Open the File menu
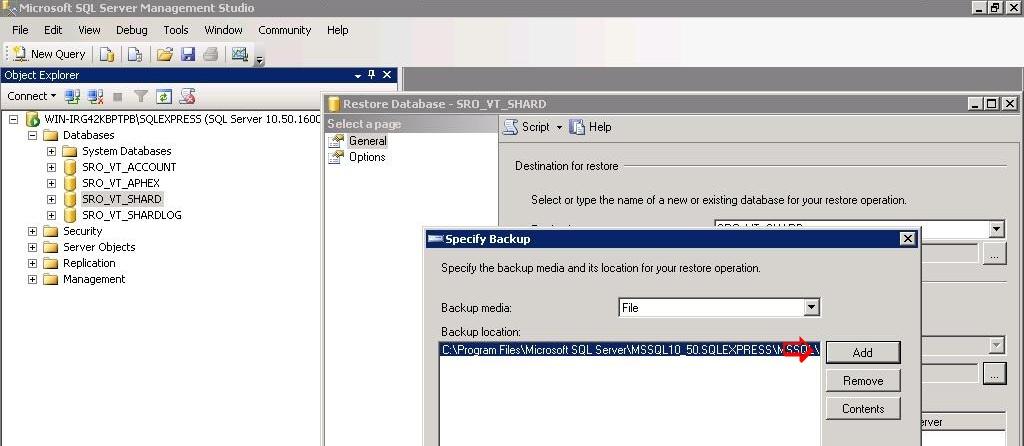 [20, 30]
